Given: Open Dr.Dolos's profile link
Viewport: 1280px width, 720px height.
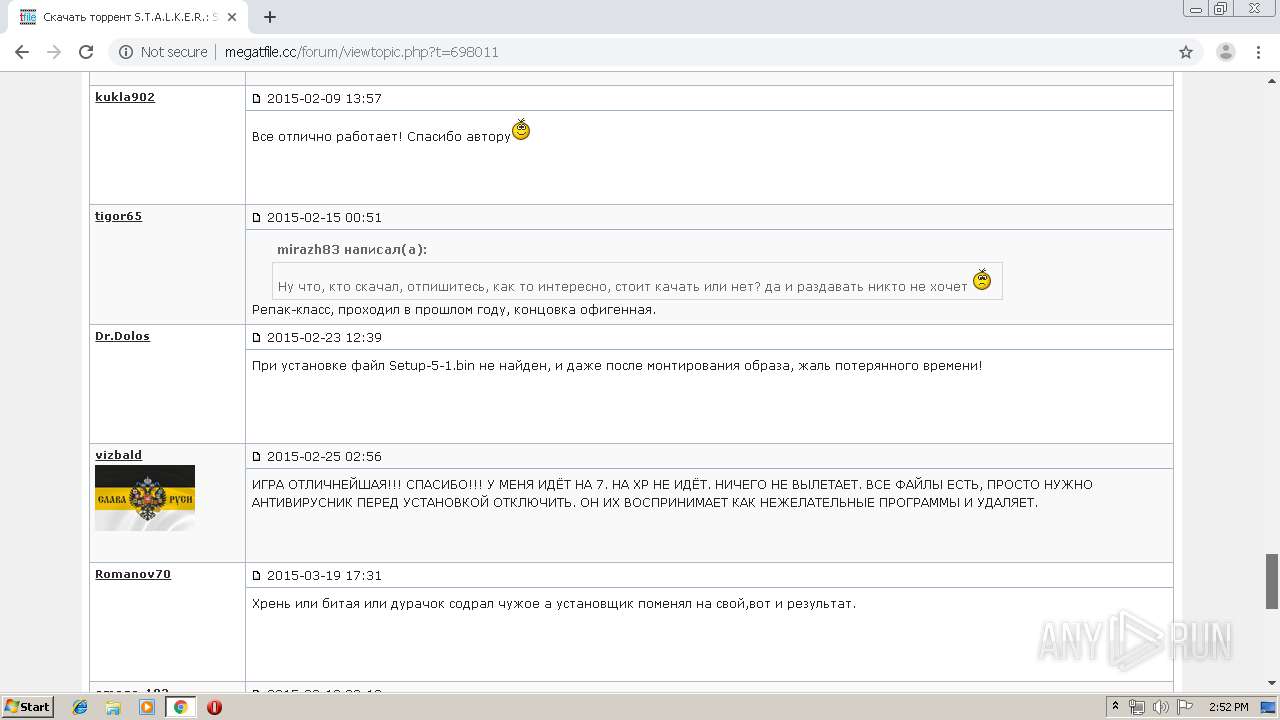Looking at the screenshot, I should [x=122, y=336].
